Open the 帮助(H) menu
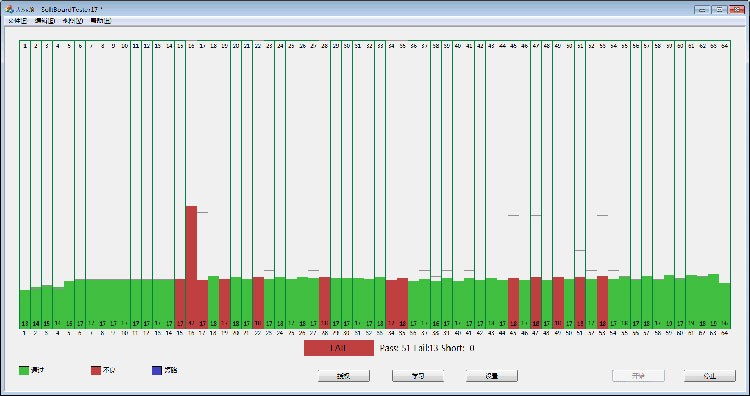The height and width of the screenshot is (396, 750). point(101,21)
